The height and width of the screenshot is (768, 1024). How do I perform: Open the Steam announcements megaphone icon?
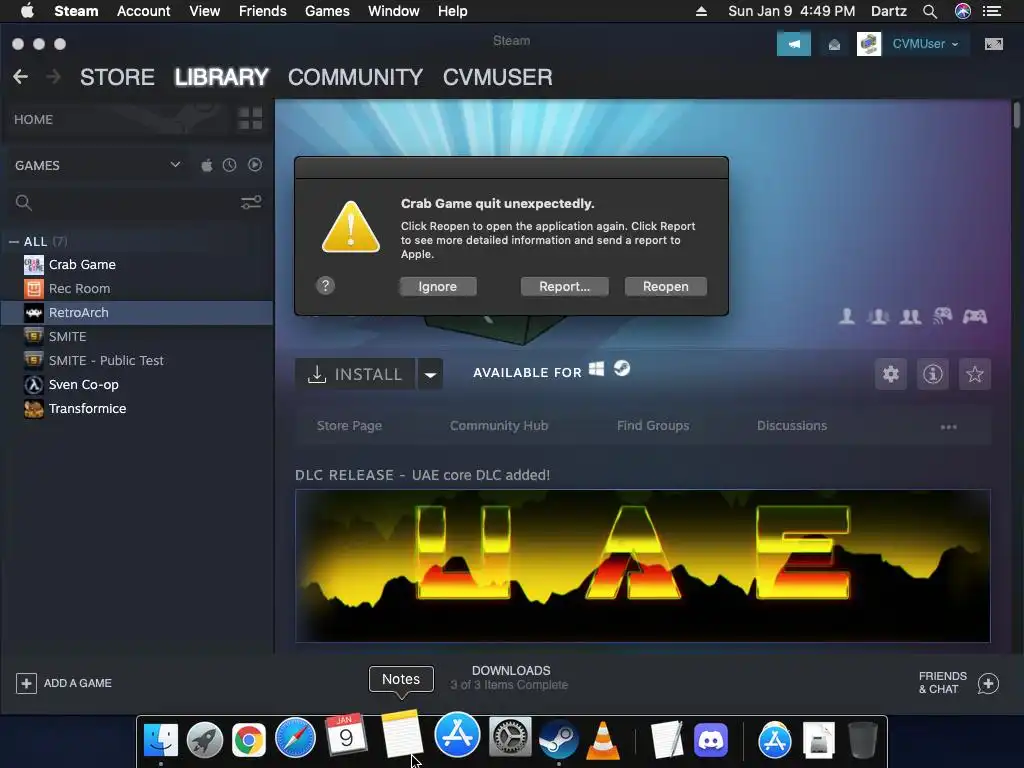pos(793,44)
